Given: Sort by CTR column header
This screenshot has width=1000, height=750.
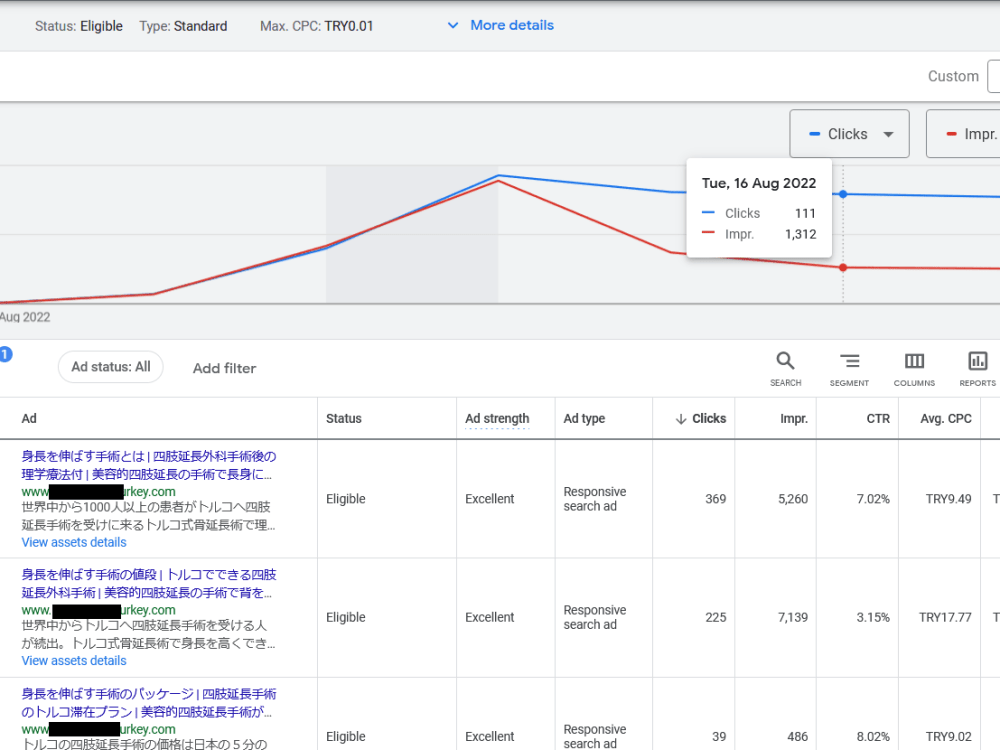Looking at the screenshot, I should (878, 418).
